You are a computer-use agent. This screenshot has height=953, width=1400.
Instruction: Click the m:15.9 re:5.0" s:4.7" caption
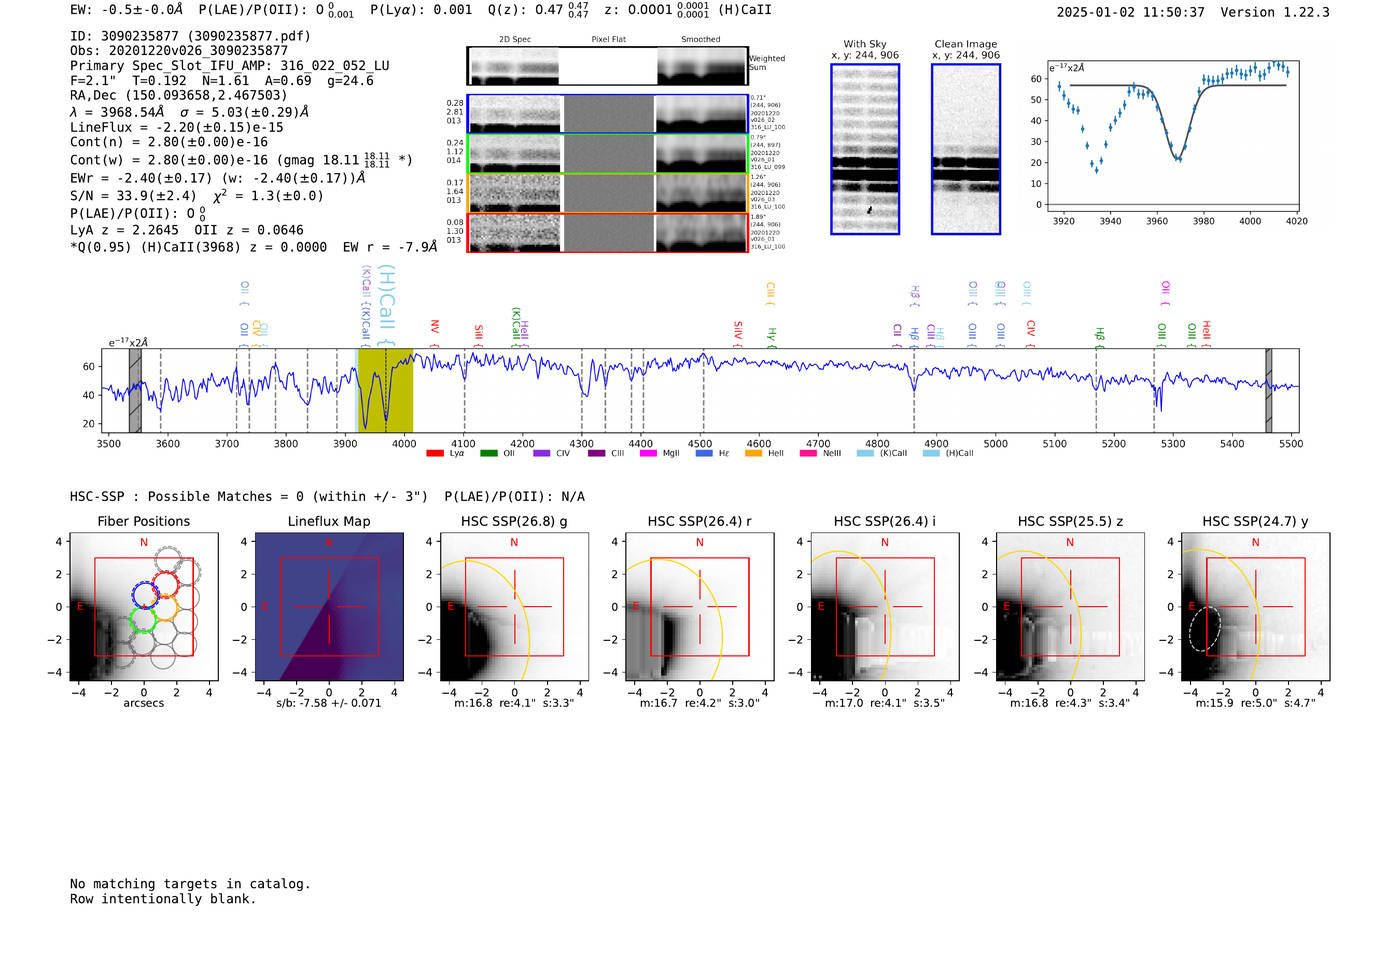[1256, 703]
